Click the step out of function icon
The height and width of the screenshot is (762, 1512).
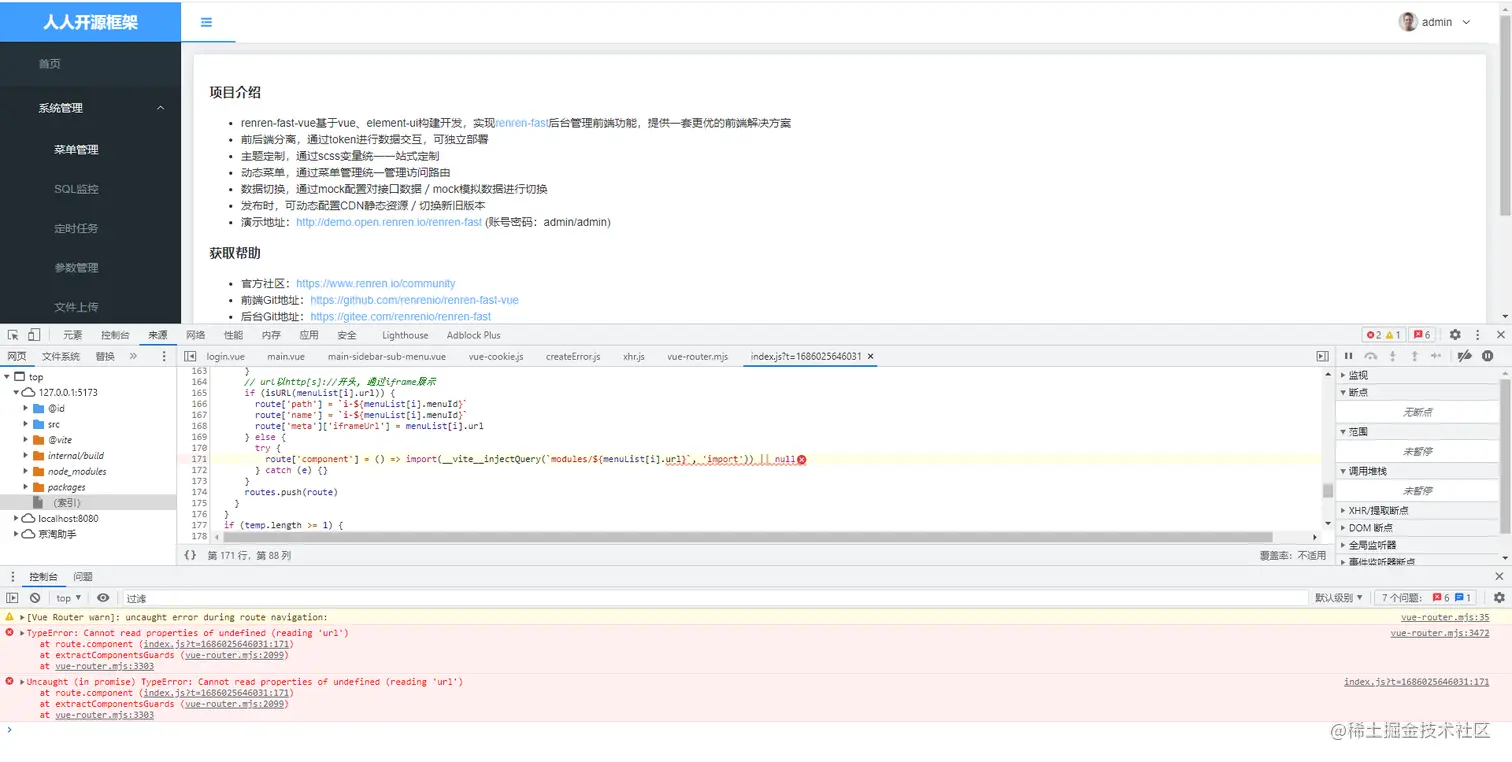1414,356
